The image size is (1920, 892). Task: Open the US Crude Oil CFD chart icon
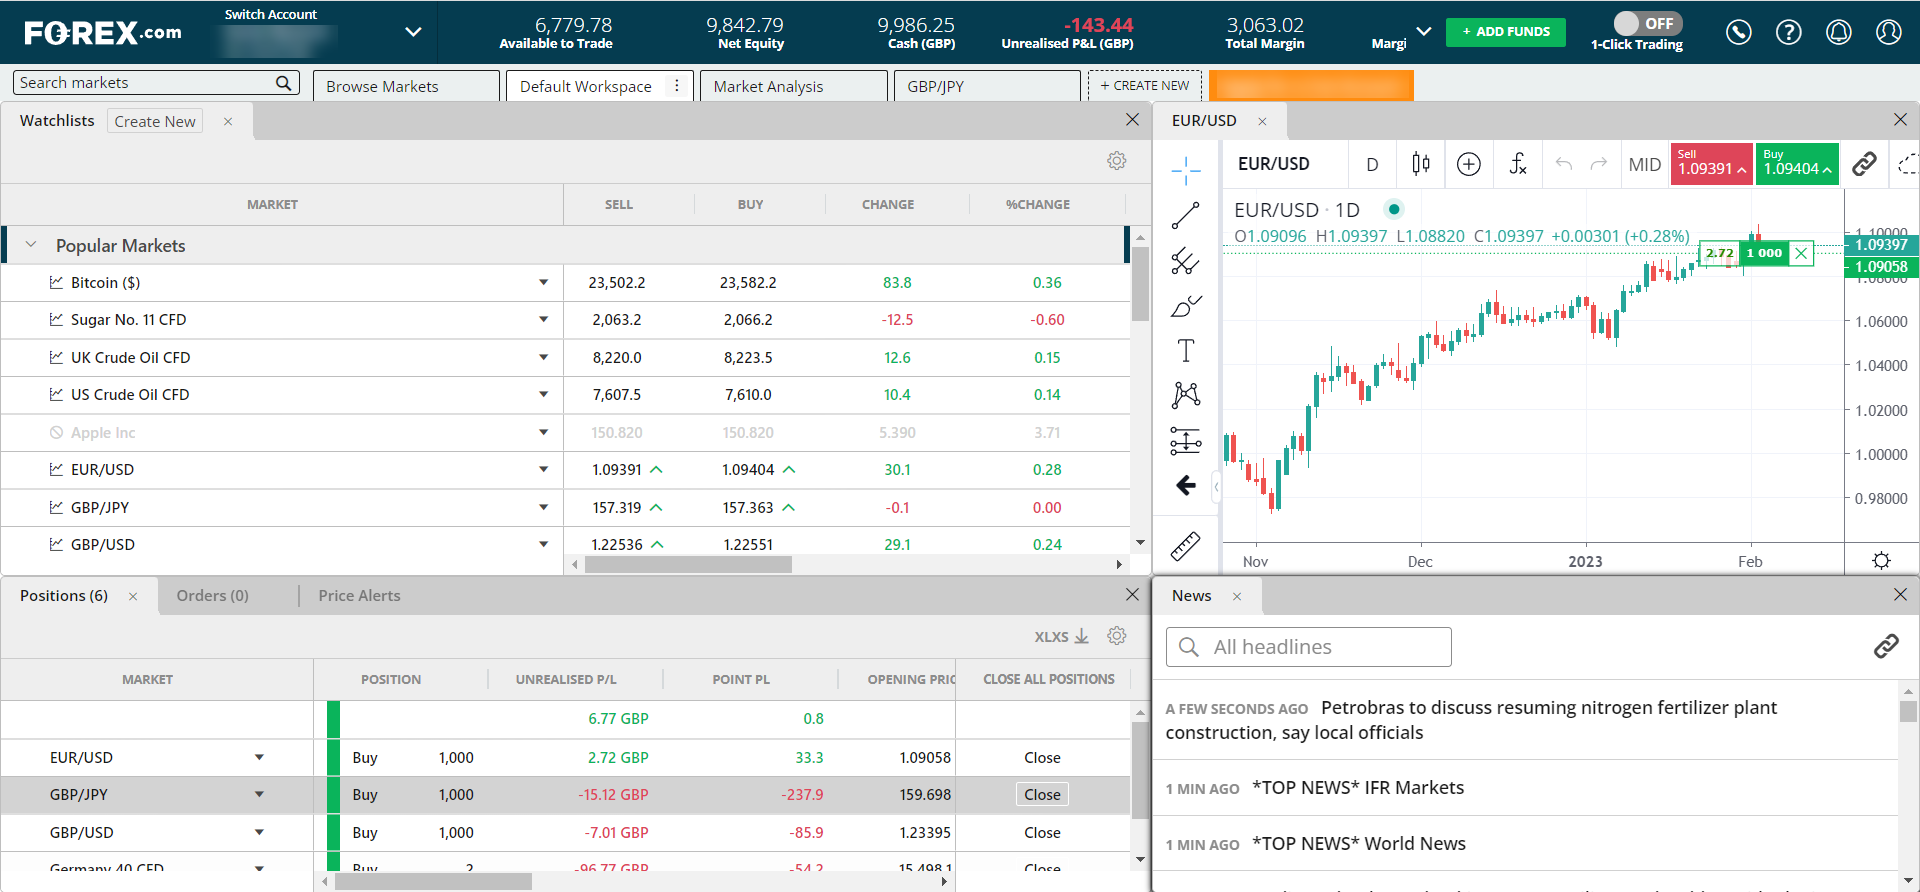click(x=57, y=395)
